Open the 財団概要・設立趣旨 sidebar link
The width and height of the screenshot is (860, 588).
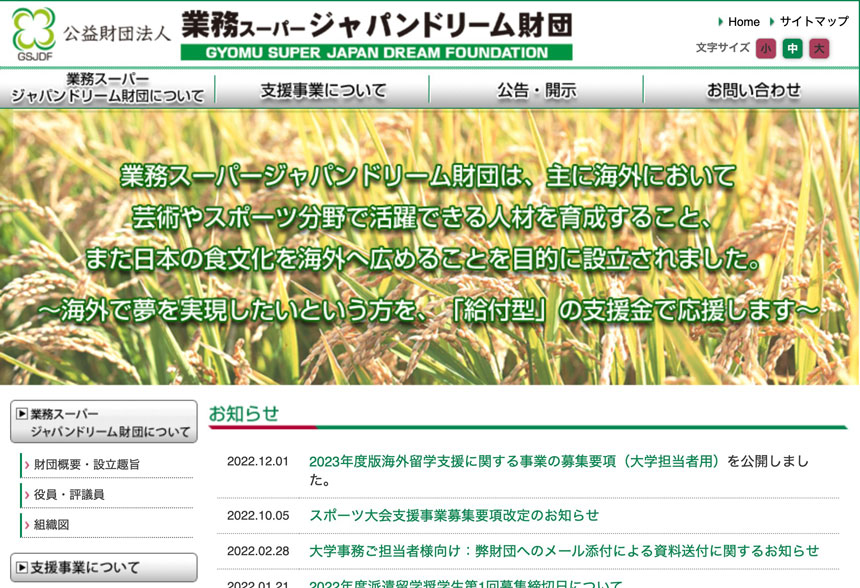[87, 465]
